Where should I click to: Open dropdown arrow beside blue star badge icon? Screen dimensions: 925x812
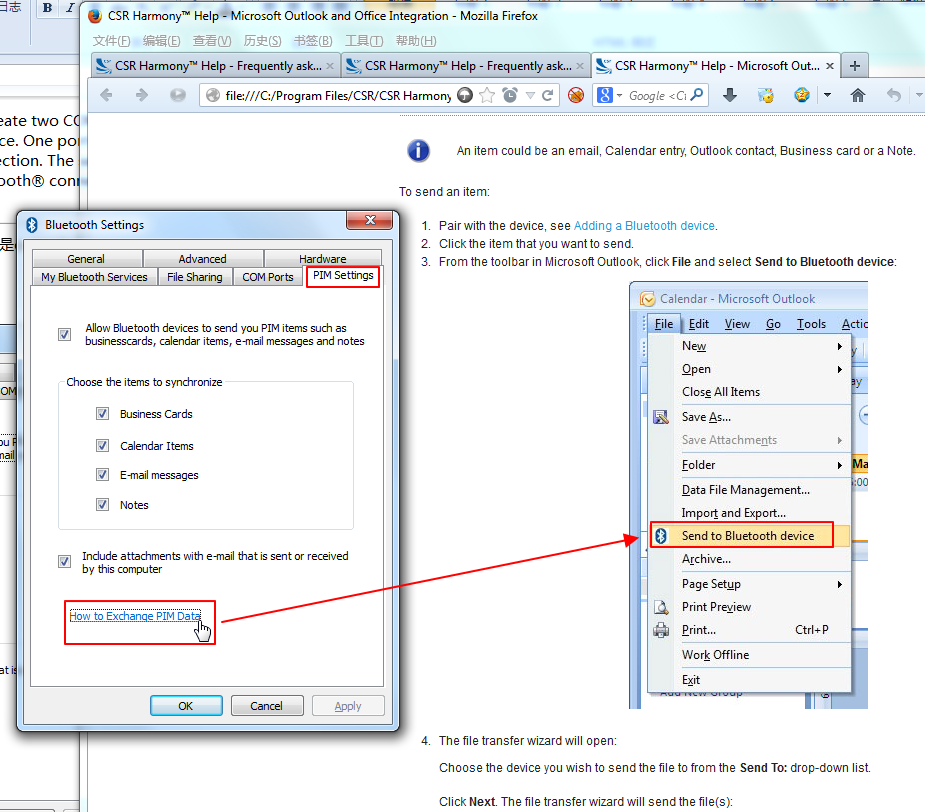click(x=827, y=95)
